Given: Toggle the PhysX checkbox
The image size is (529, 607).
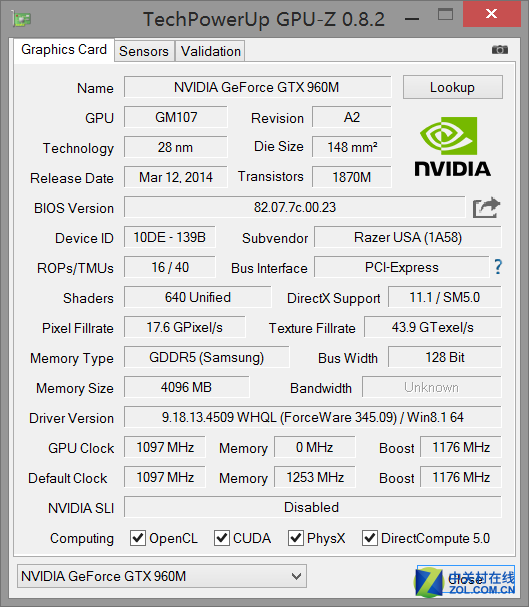Looking at the screenshot, I should [x=296, y=538].
